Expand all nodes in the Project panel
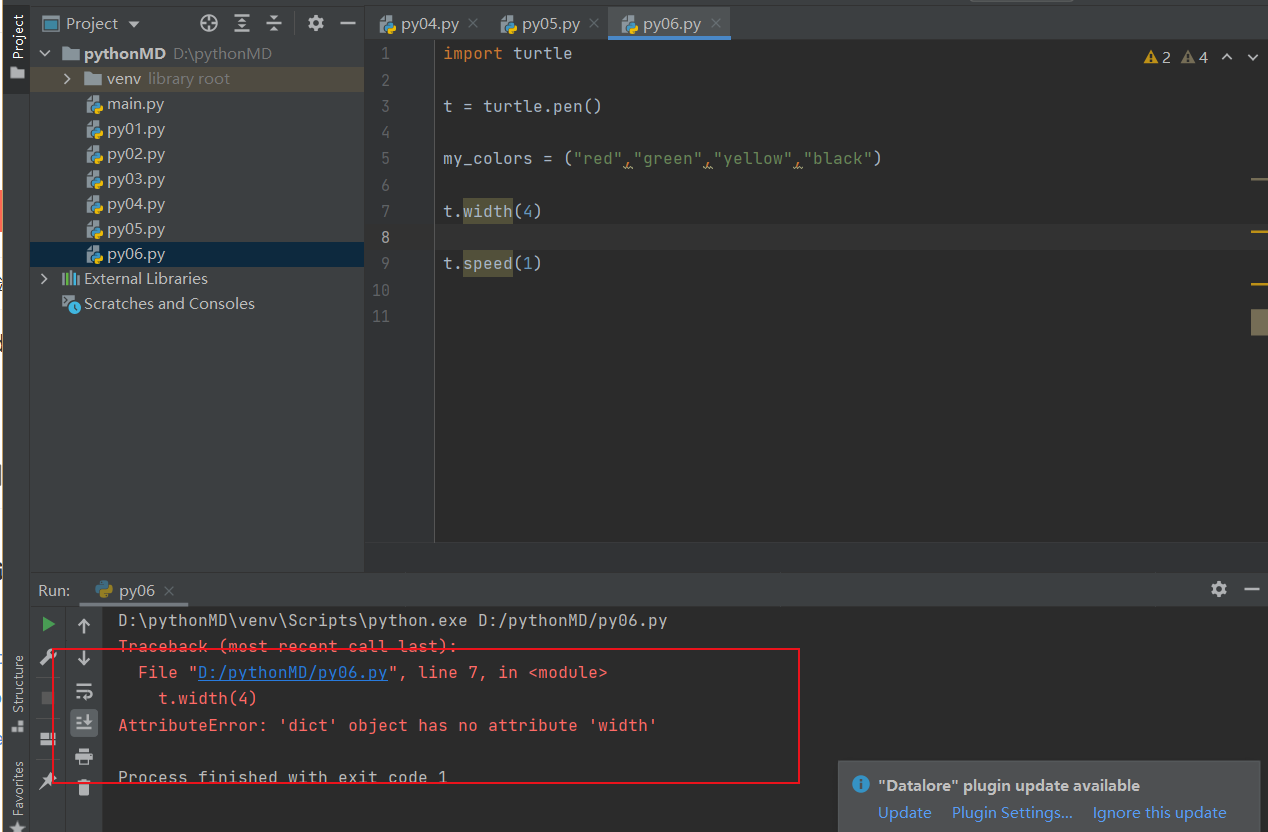1268x832 pixels. click(242, 23)
